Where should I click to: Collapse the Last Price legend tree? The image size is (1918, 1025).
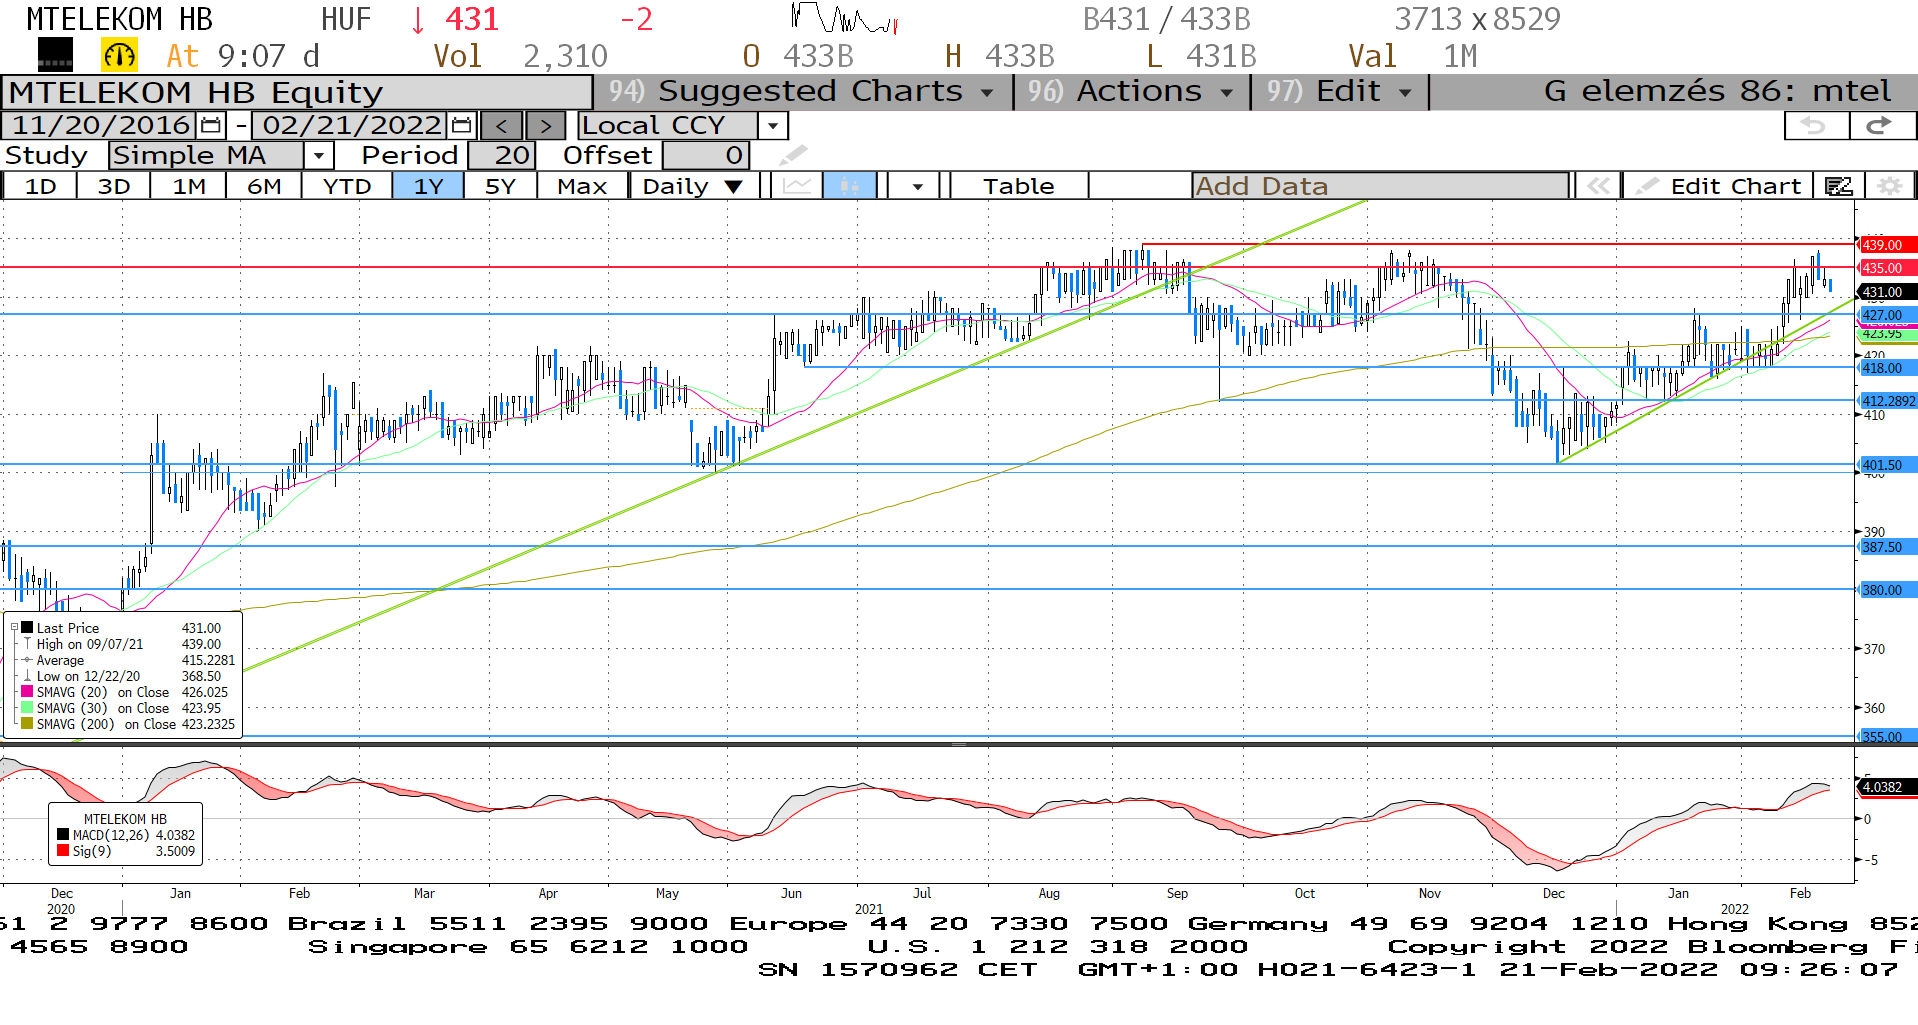tap(14, 628)
